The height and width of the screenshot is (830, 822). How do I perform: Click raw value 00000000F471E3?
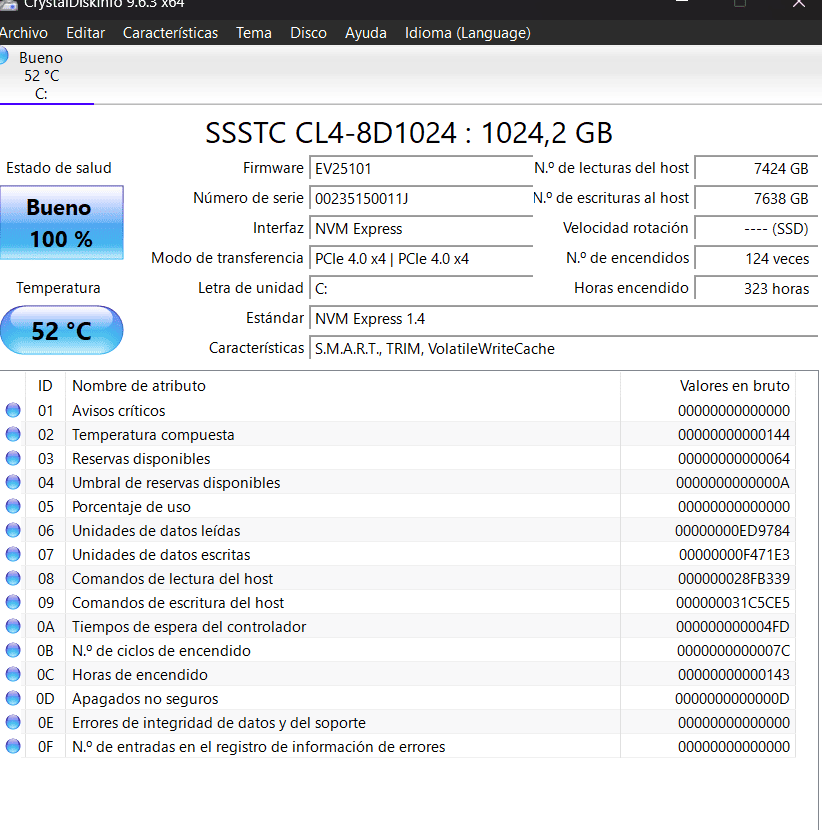click(734, 554)
